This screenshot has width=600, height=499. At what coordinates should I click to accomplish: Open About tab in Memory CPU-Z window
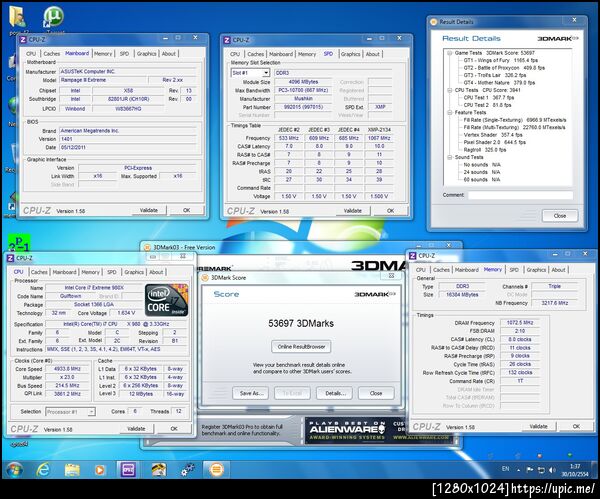558,270
